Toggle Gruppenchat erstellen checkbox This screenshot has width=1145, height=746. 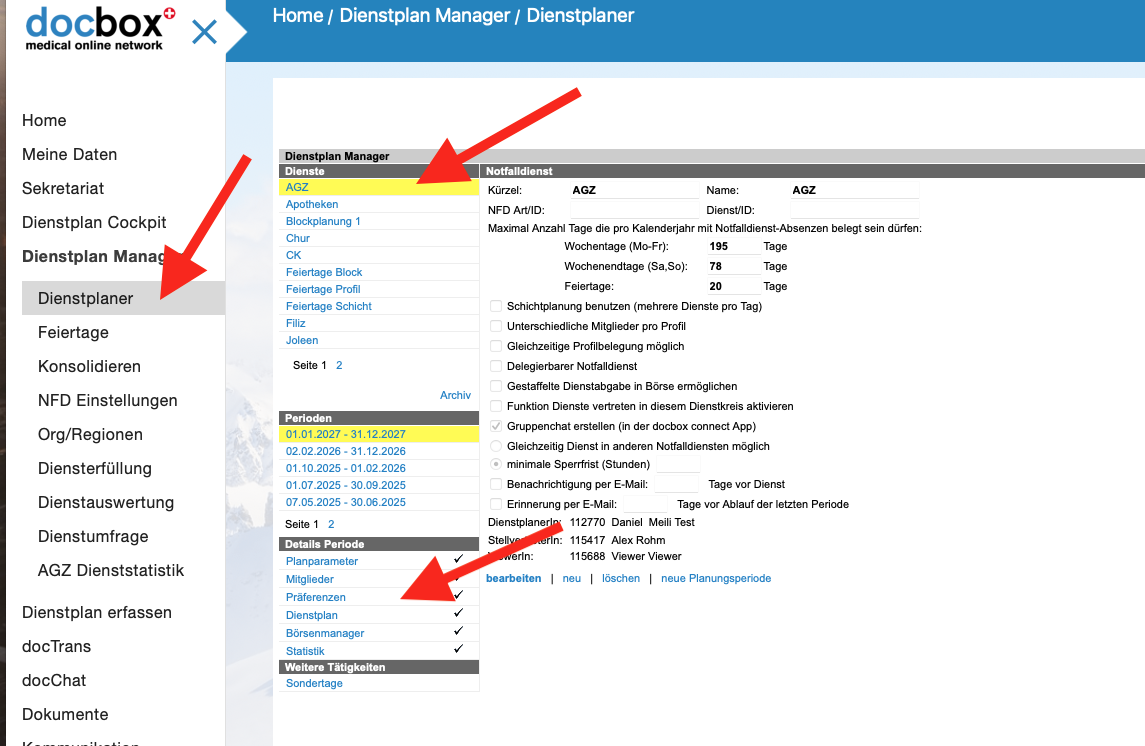[497, 426]
